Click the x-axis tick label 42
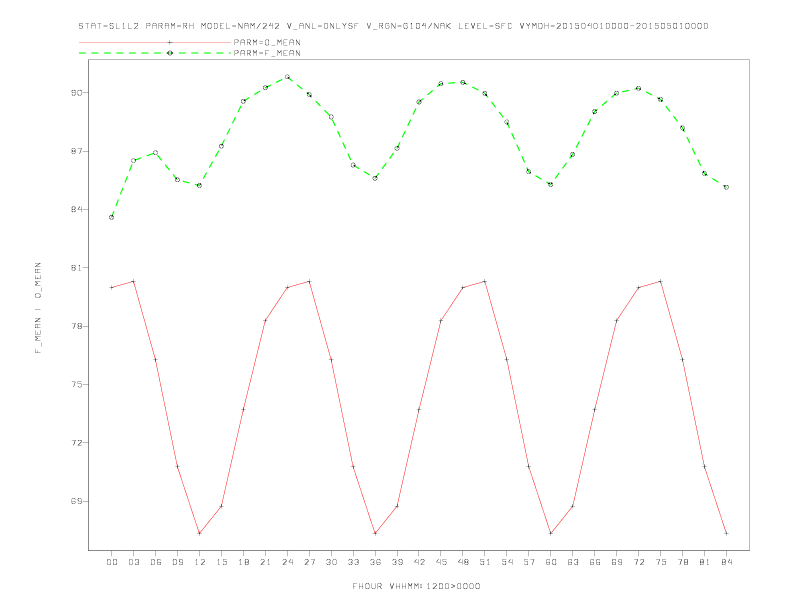Image resolution: width=792 pixels, height=612 pixels. 419,562
